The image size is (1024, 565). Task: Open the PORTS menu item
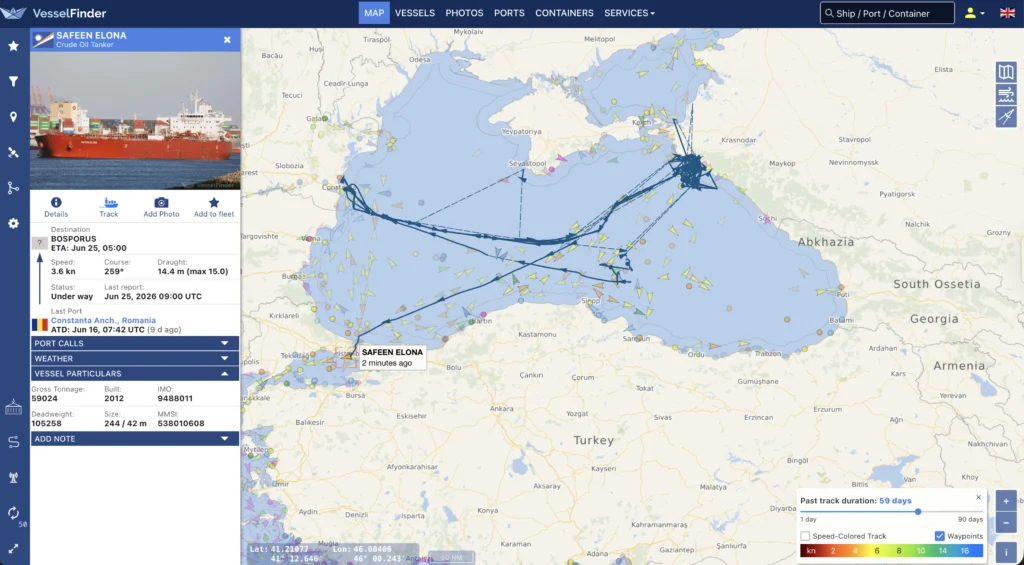pos(509,13)
